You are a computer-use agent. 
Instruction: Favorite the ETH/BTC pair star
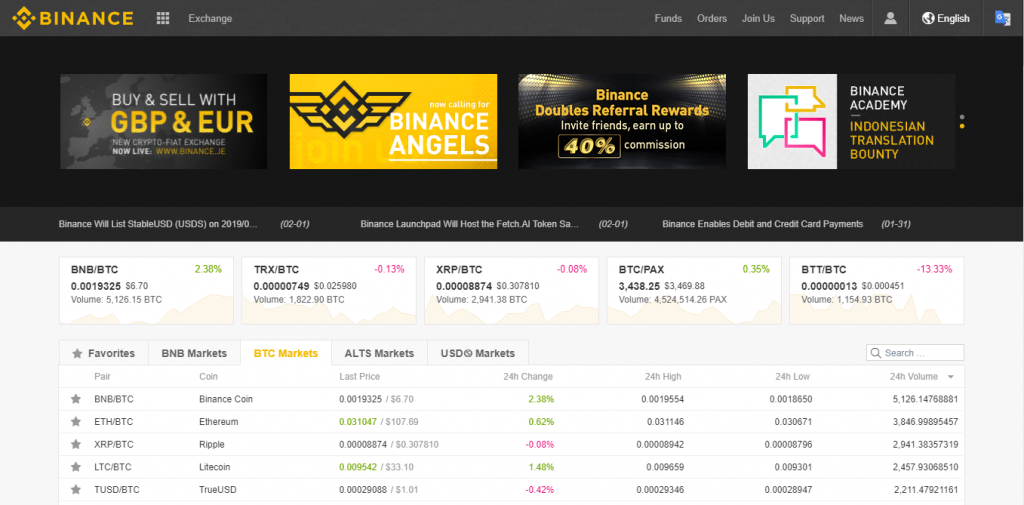(76, 421)
